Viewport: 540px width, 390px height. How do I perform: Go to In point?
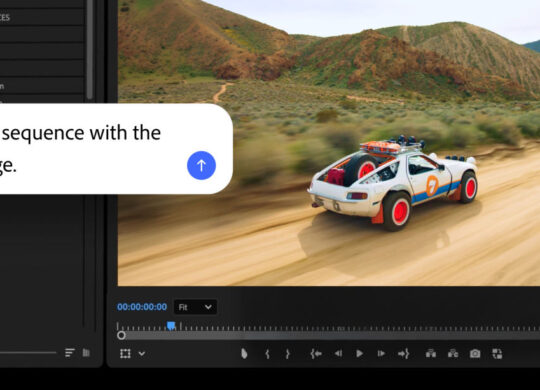316,354
